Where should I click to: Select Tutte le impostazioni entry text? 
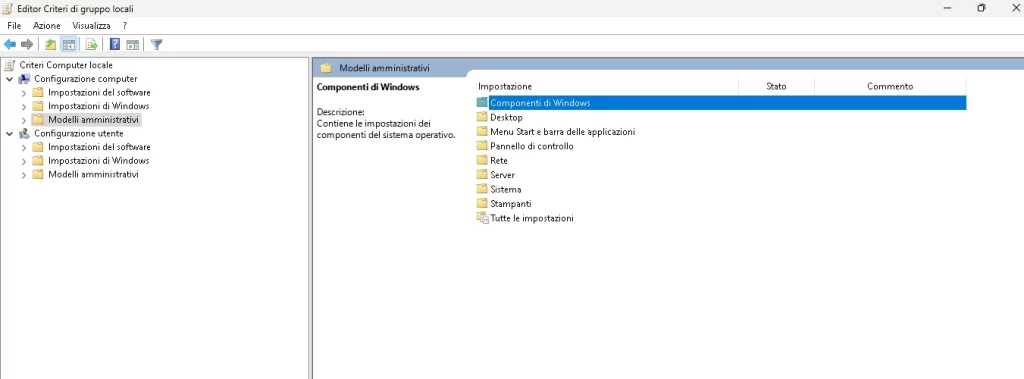tap(532, 218)
